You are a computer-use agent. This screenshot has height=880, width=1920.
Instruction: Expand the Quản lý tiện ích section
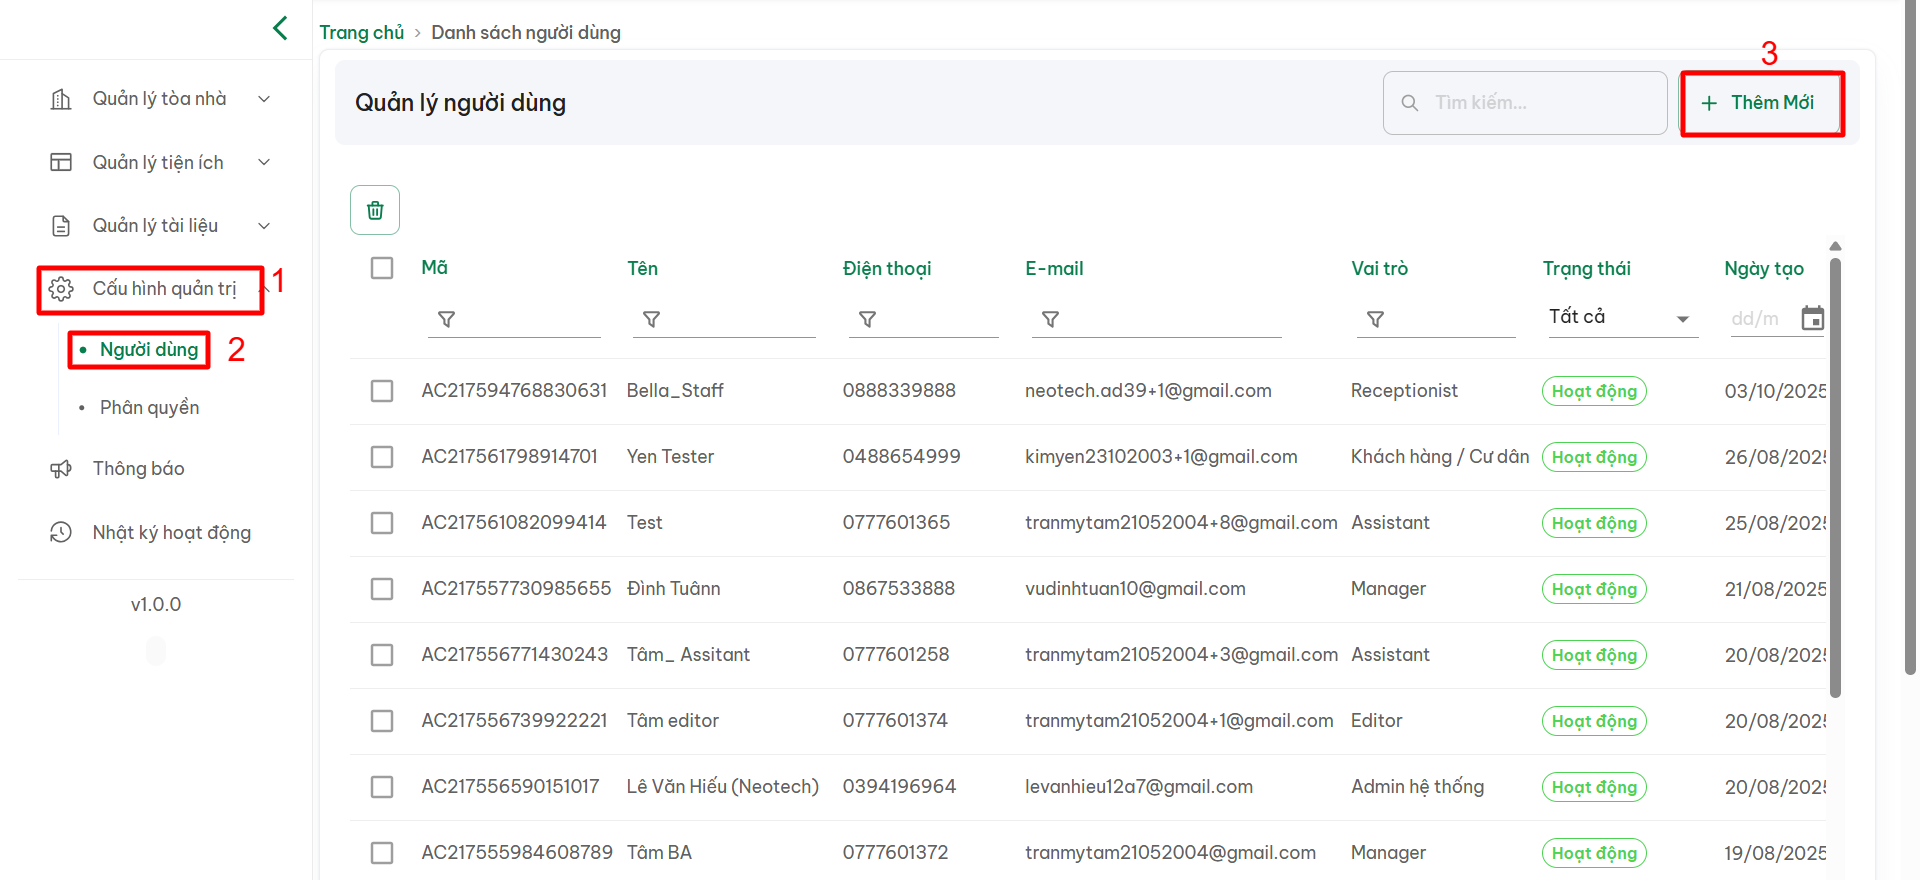click(x=160, y=162)
